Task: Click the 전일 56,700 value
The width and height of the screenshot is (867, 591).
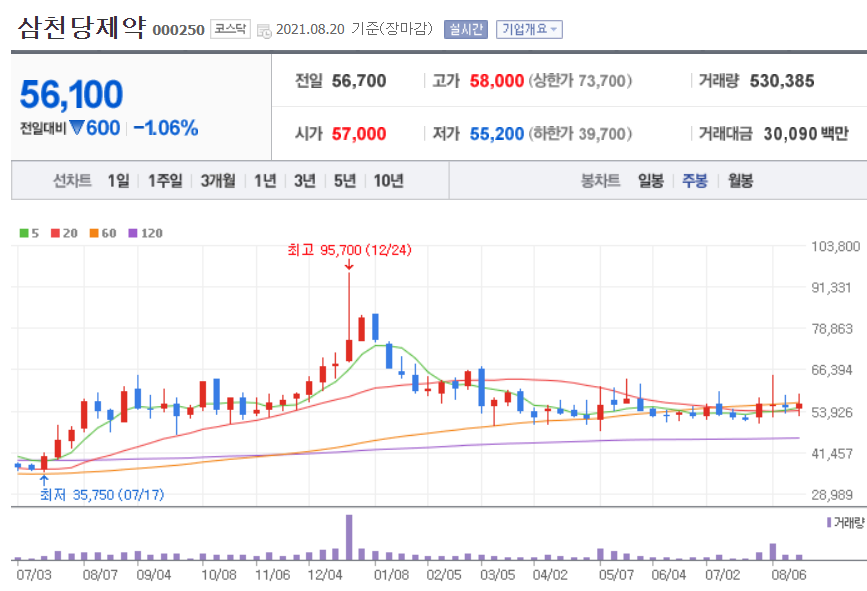Action: tap(358, 81)
